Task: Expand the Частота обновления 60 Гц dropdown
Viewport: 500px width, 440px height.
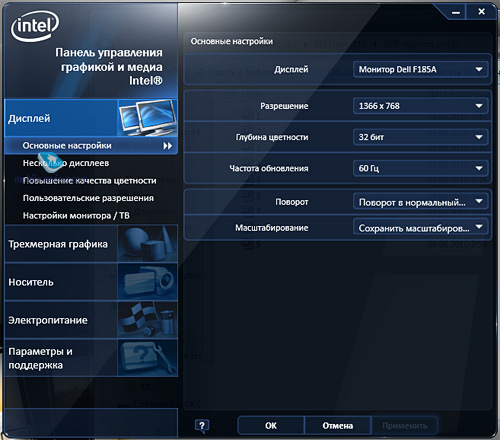Action: 421,168
